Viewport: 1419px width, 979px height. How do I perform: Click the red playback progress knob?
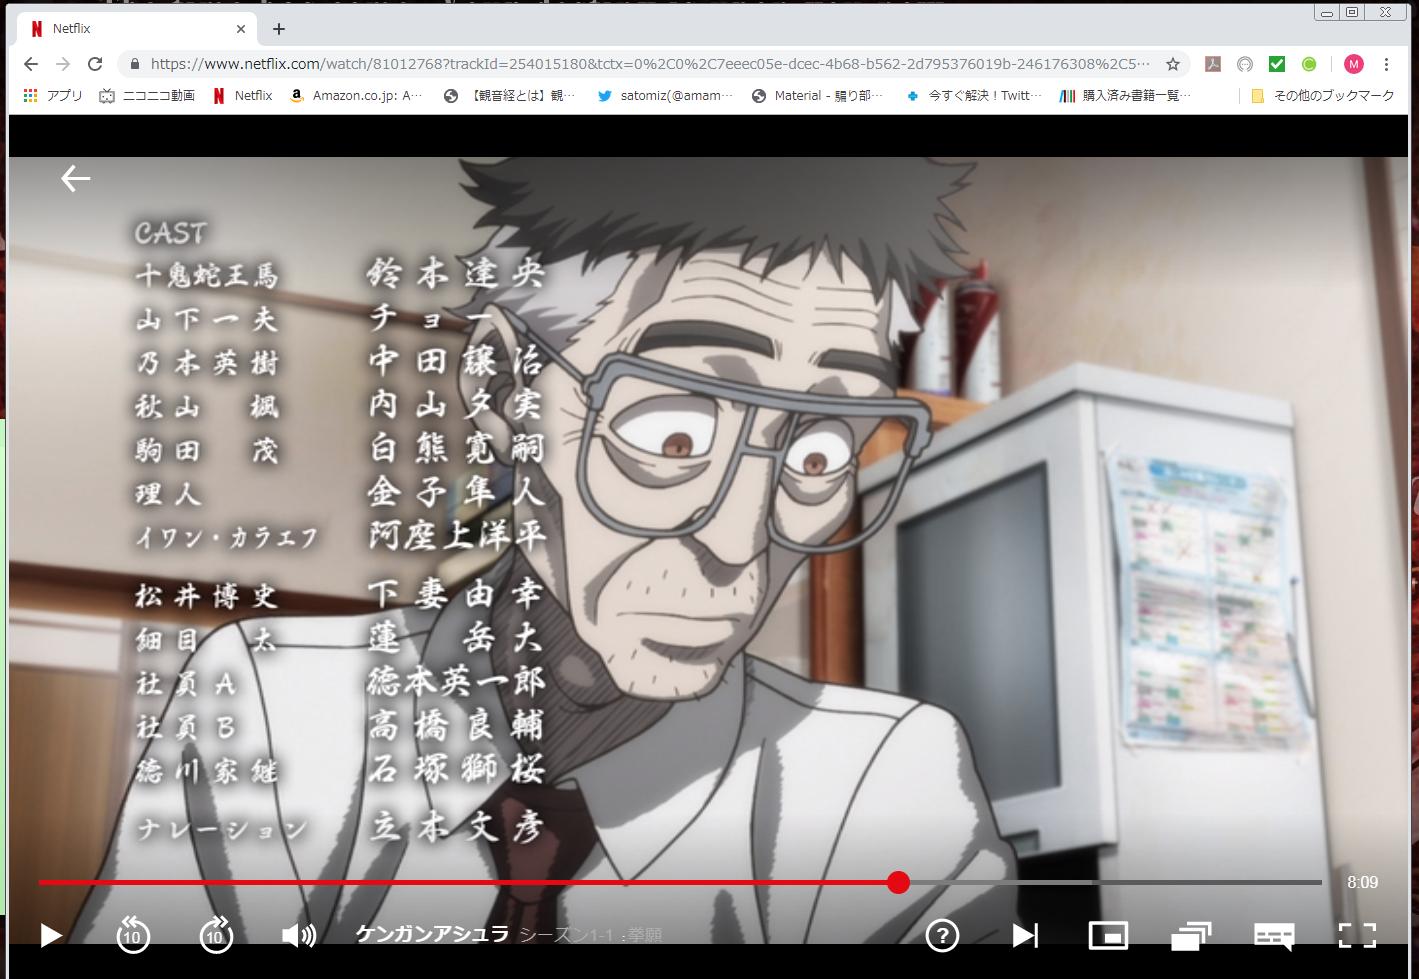click(x=898, y=882)
